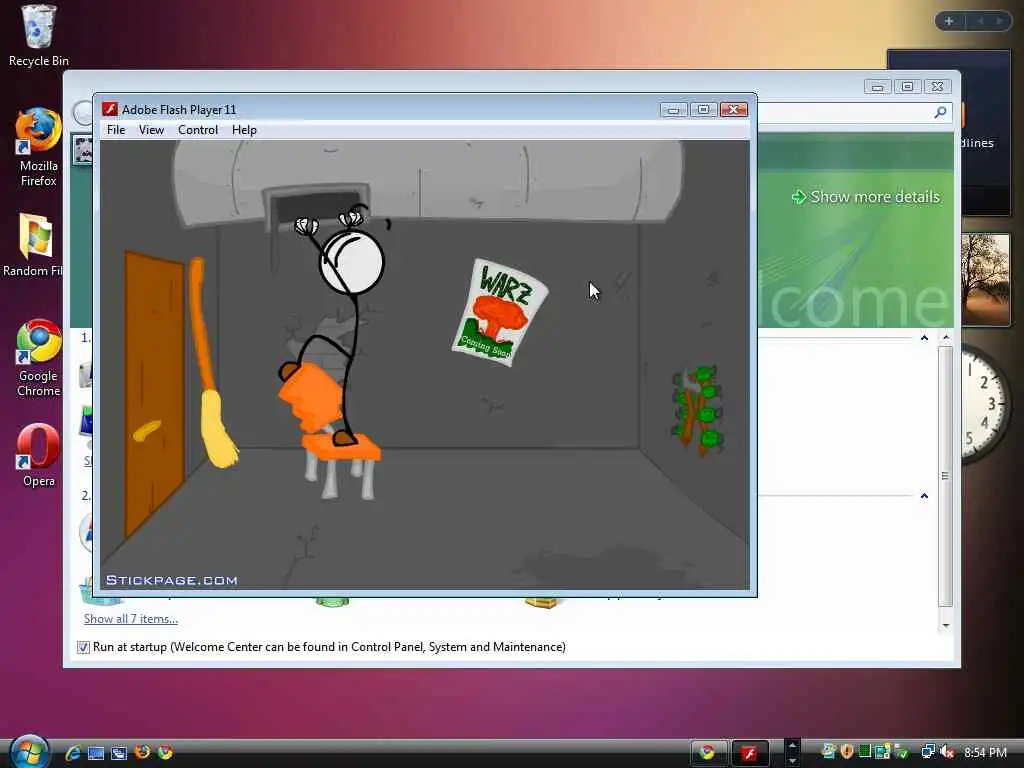Click the muted volume tray icon
The width and height of the screenshot is (1024, 768).
(947, 752)
